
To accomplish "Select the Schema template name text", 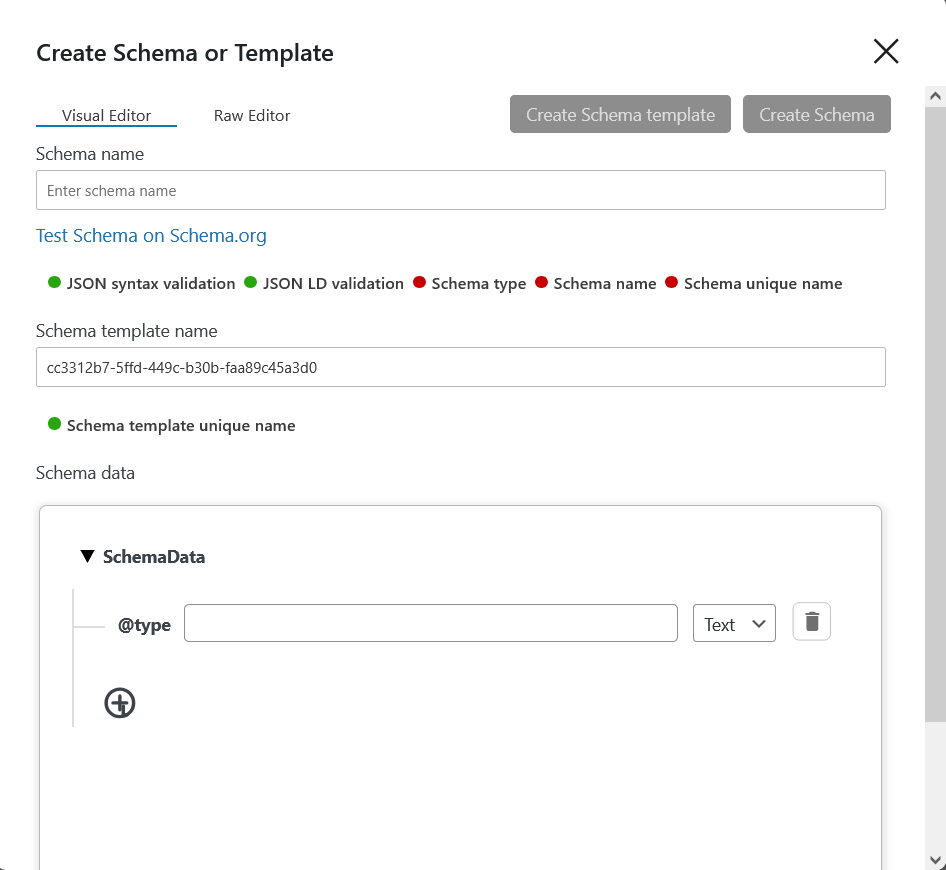I will click(460, 367).
